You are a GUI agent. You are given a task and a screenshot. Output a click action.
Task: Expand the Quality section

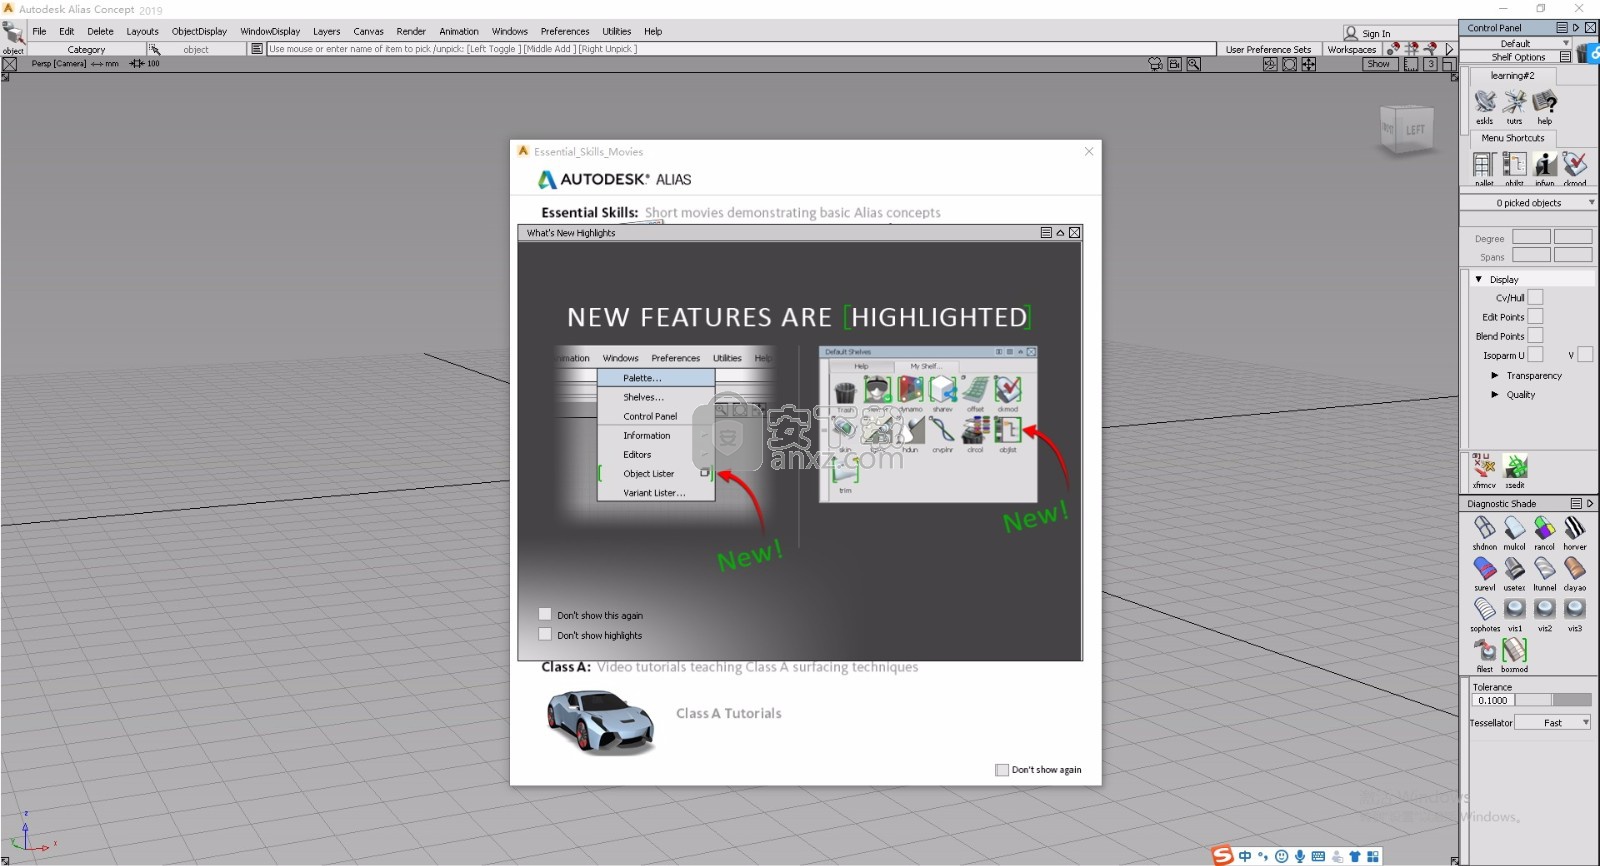pyautogui.click(x=1495, y=394)
